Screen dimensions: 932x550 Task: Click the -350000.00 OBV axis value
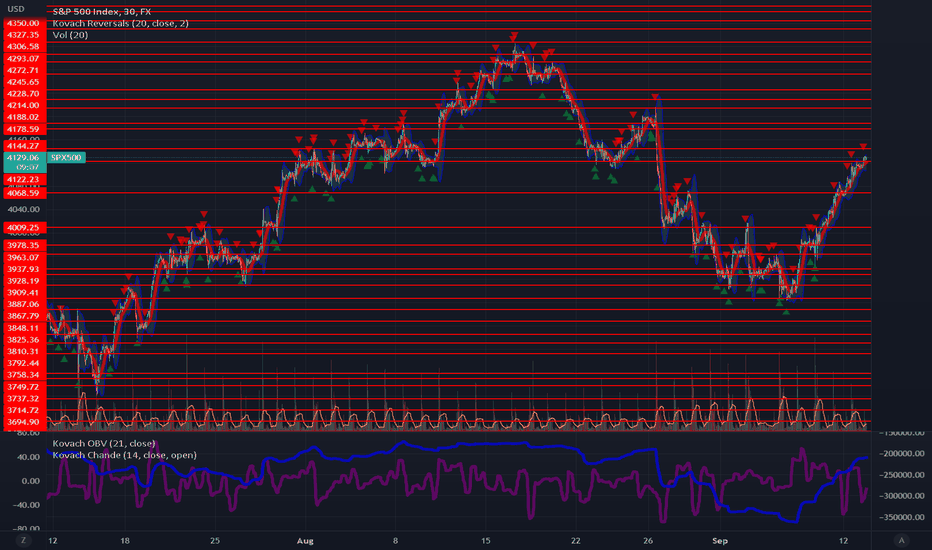[x=902, y=517]
